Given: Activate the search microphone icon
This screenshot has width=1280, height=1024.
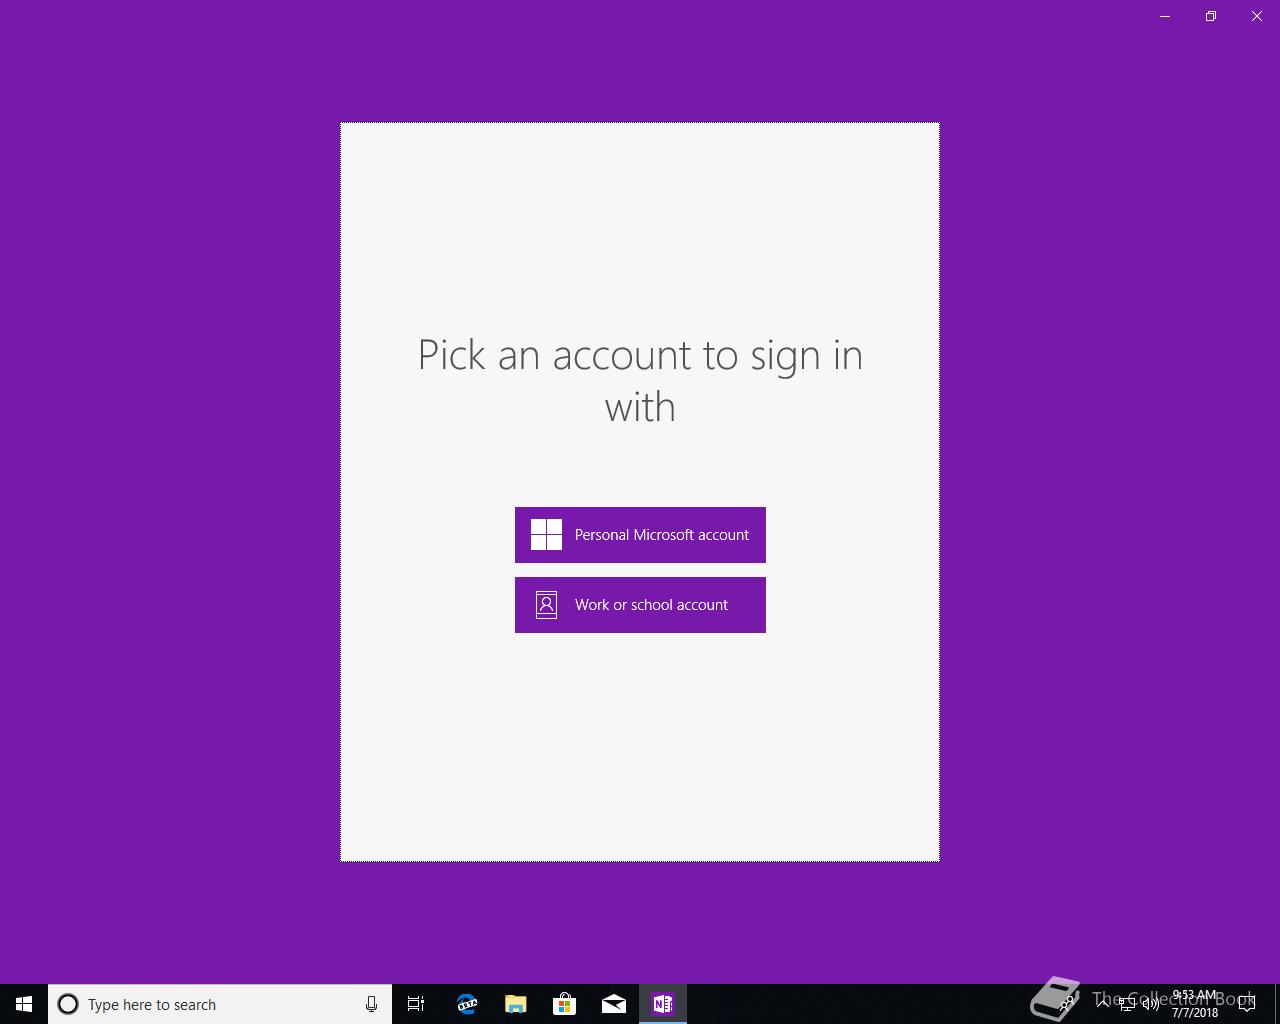Looking at the screenshot, I should click(371, 1004).
